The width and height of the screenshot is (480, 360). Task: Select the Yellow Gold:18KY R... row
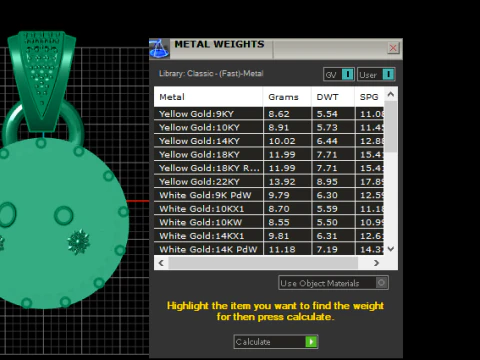pos(269,168)
